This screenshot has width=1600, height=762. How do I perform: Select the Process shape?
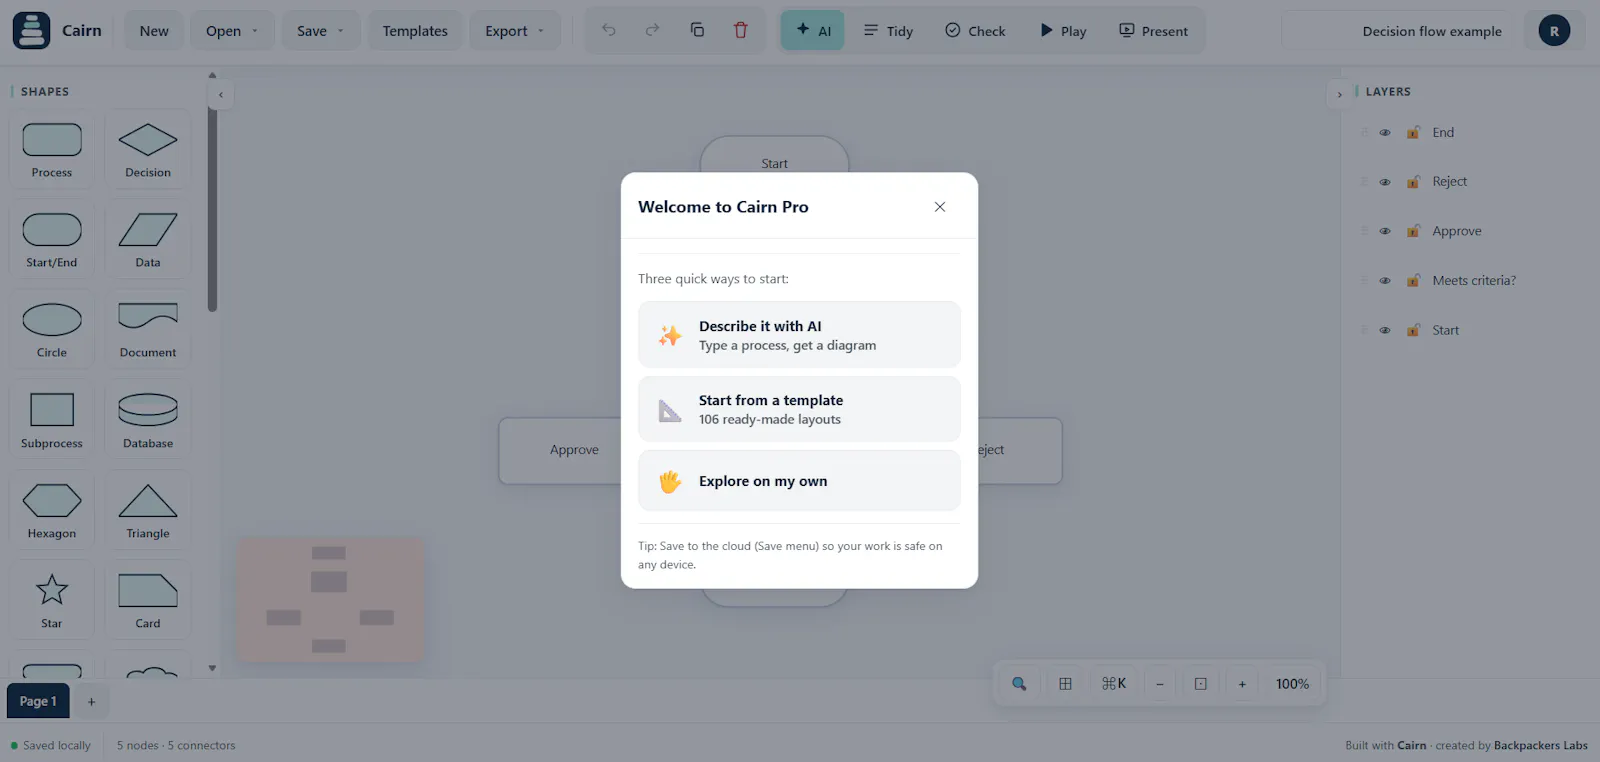(x=52, y=149)
